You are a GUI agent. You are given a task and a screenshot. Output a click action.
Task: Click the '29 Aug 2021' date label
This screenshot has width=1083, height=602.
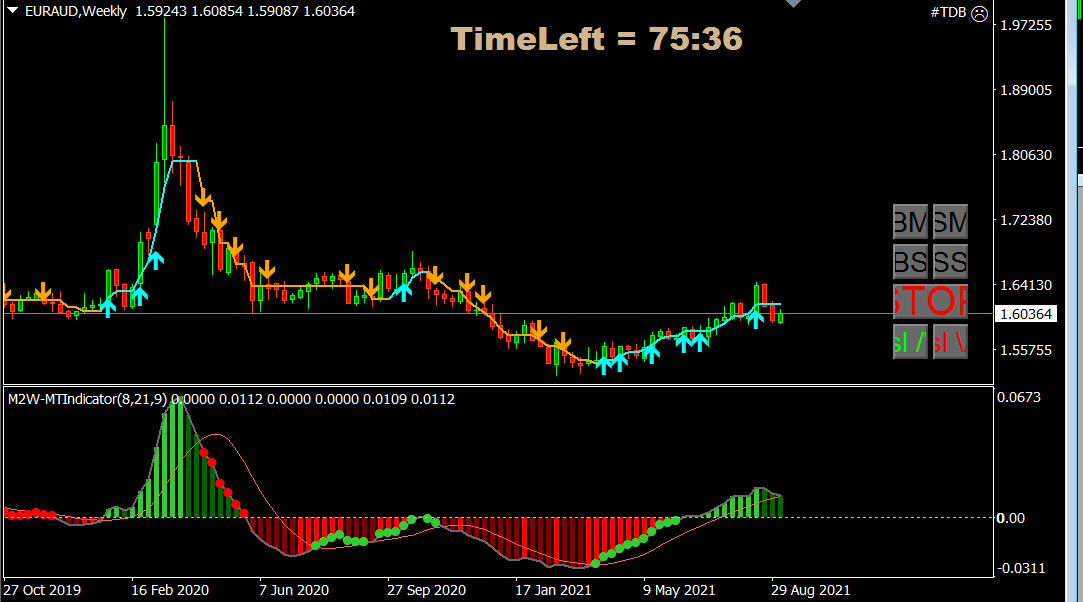pyautogui.click(x=812, y=590)
